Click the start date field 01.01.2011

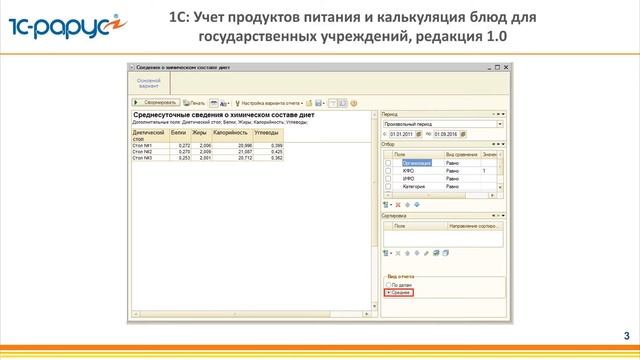402,134
